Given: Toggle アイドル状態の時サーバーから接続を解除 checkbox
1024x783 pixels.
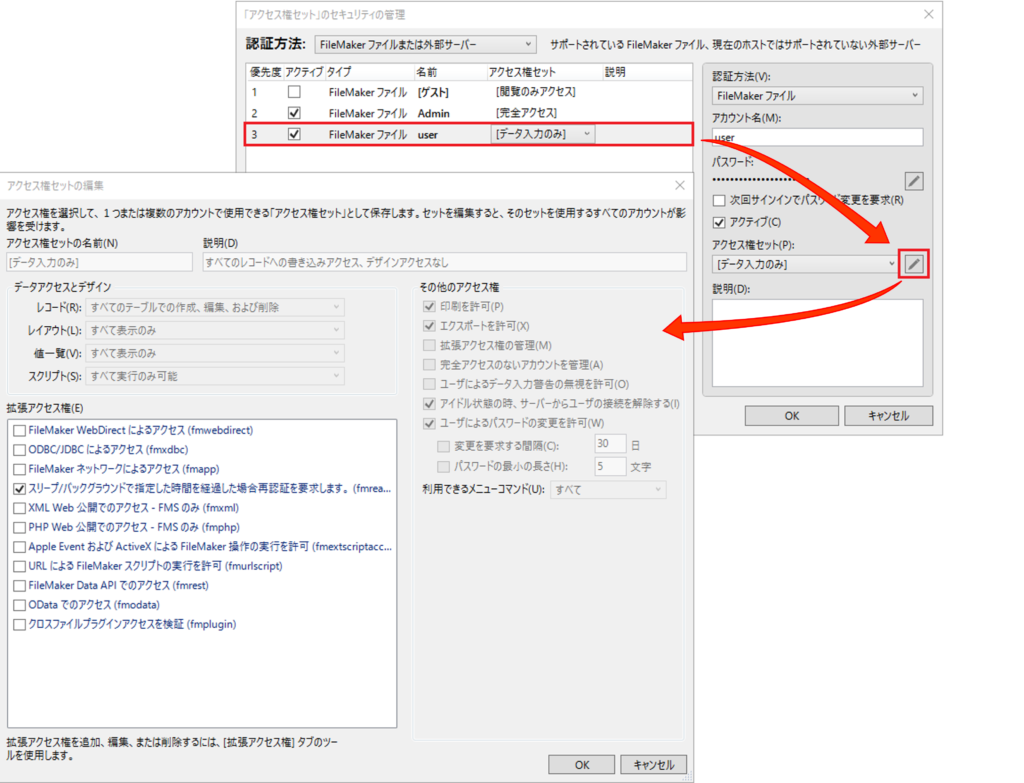Looking at the screenshot, I should click(429, 404).
